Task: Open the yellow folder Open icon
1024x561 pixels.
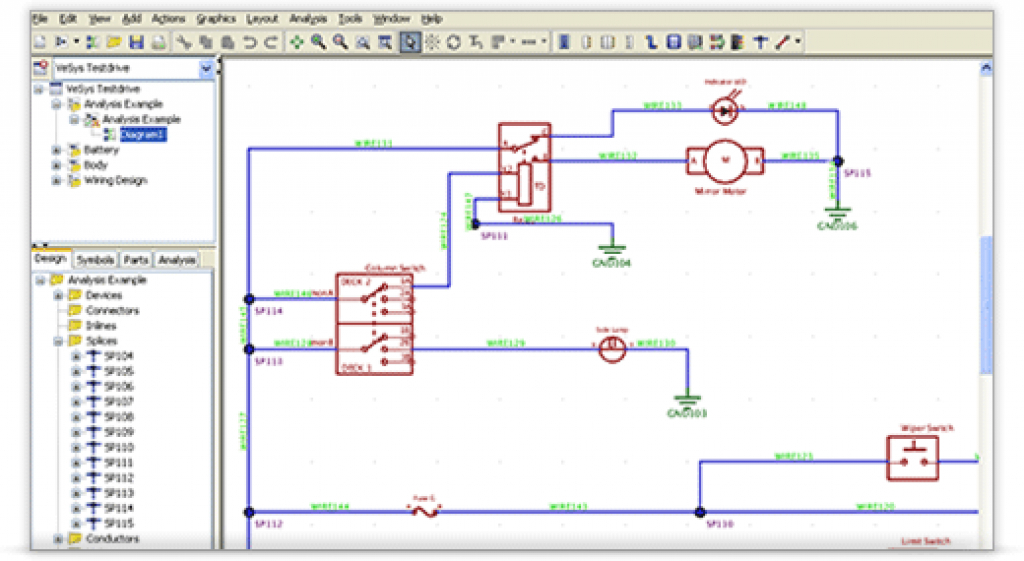Action: click(114, 42)
